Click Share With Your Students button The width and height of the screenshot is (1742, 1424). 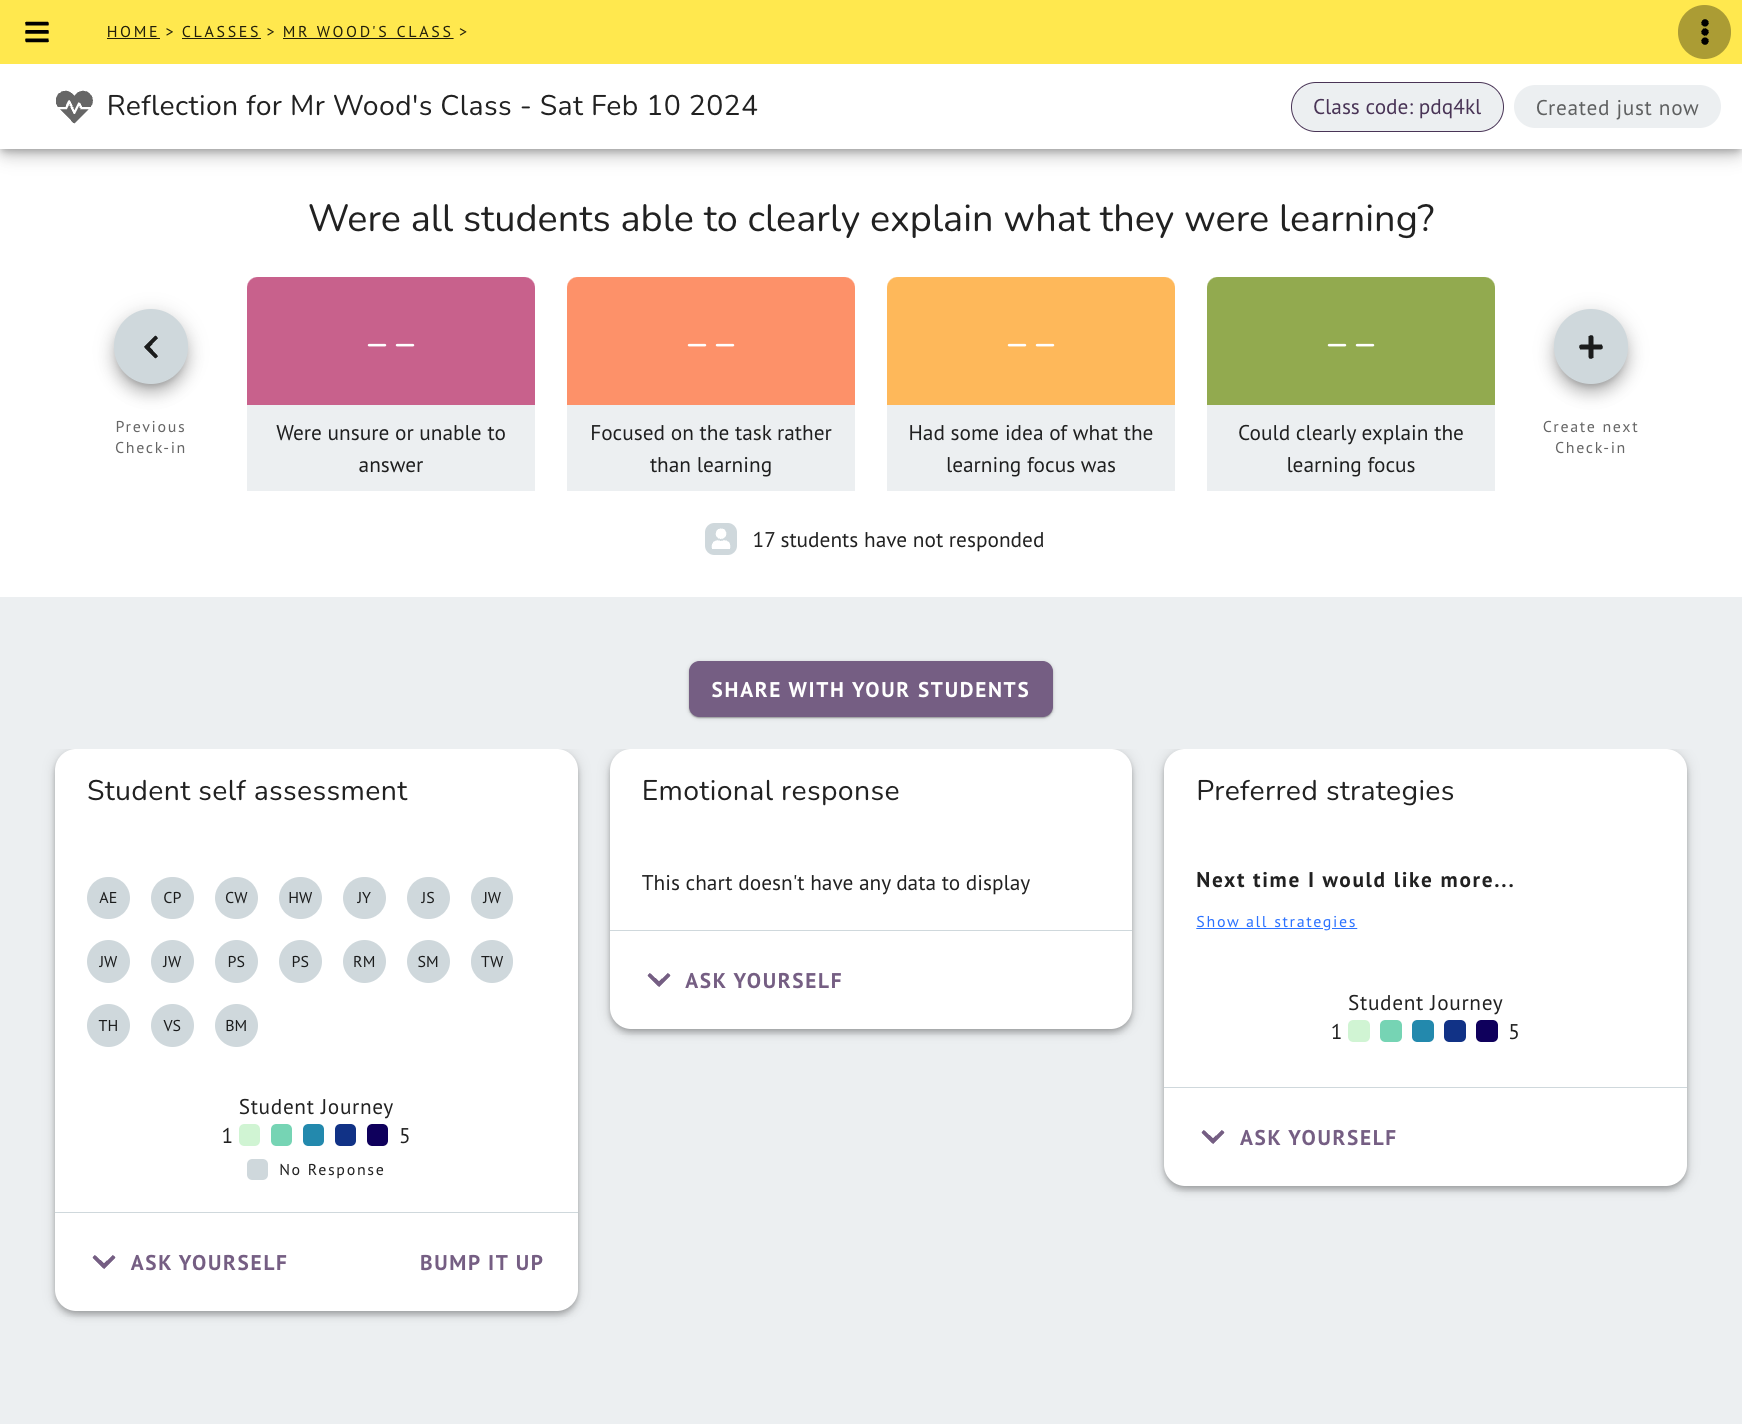[871, 689]
